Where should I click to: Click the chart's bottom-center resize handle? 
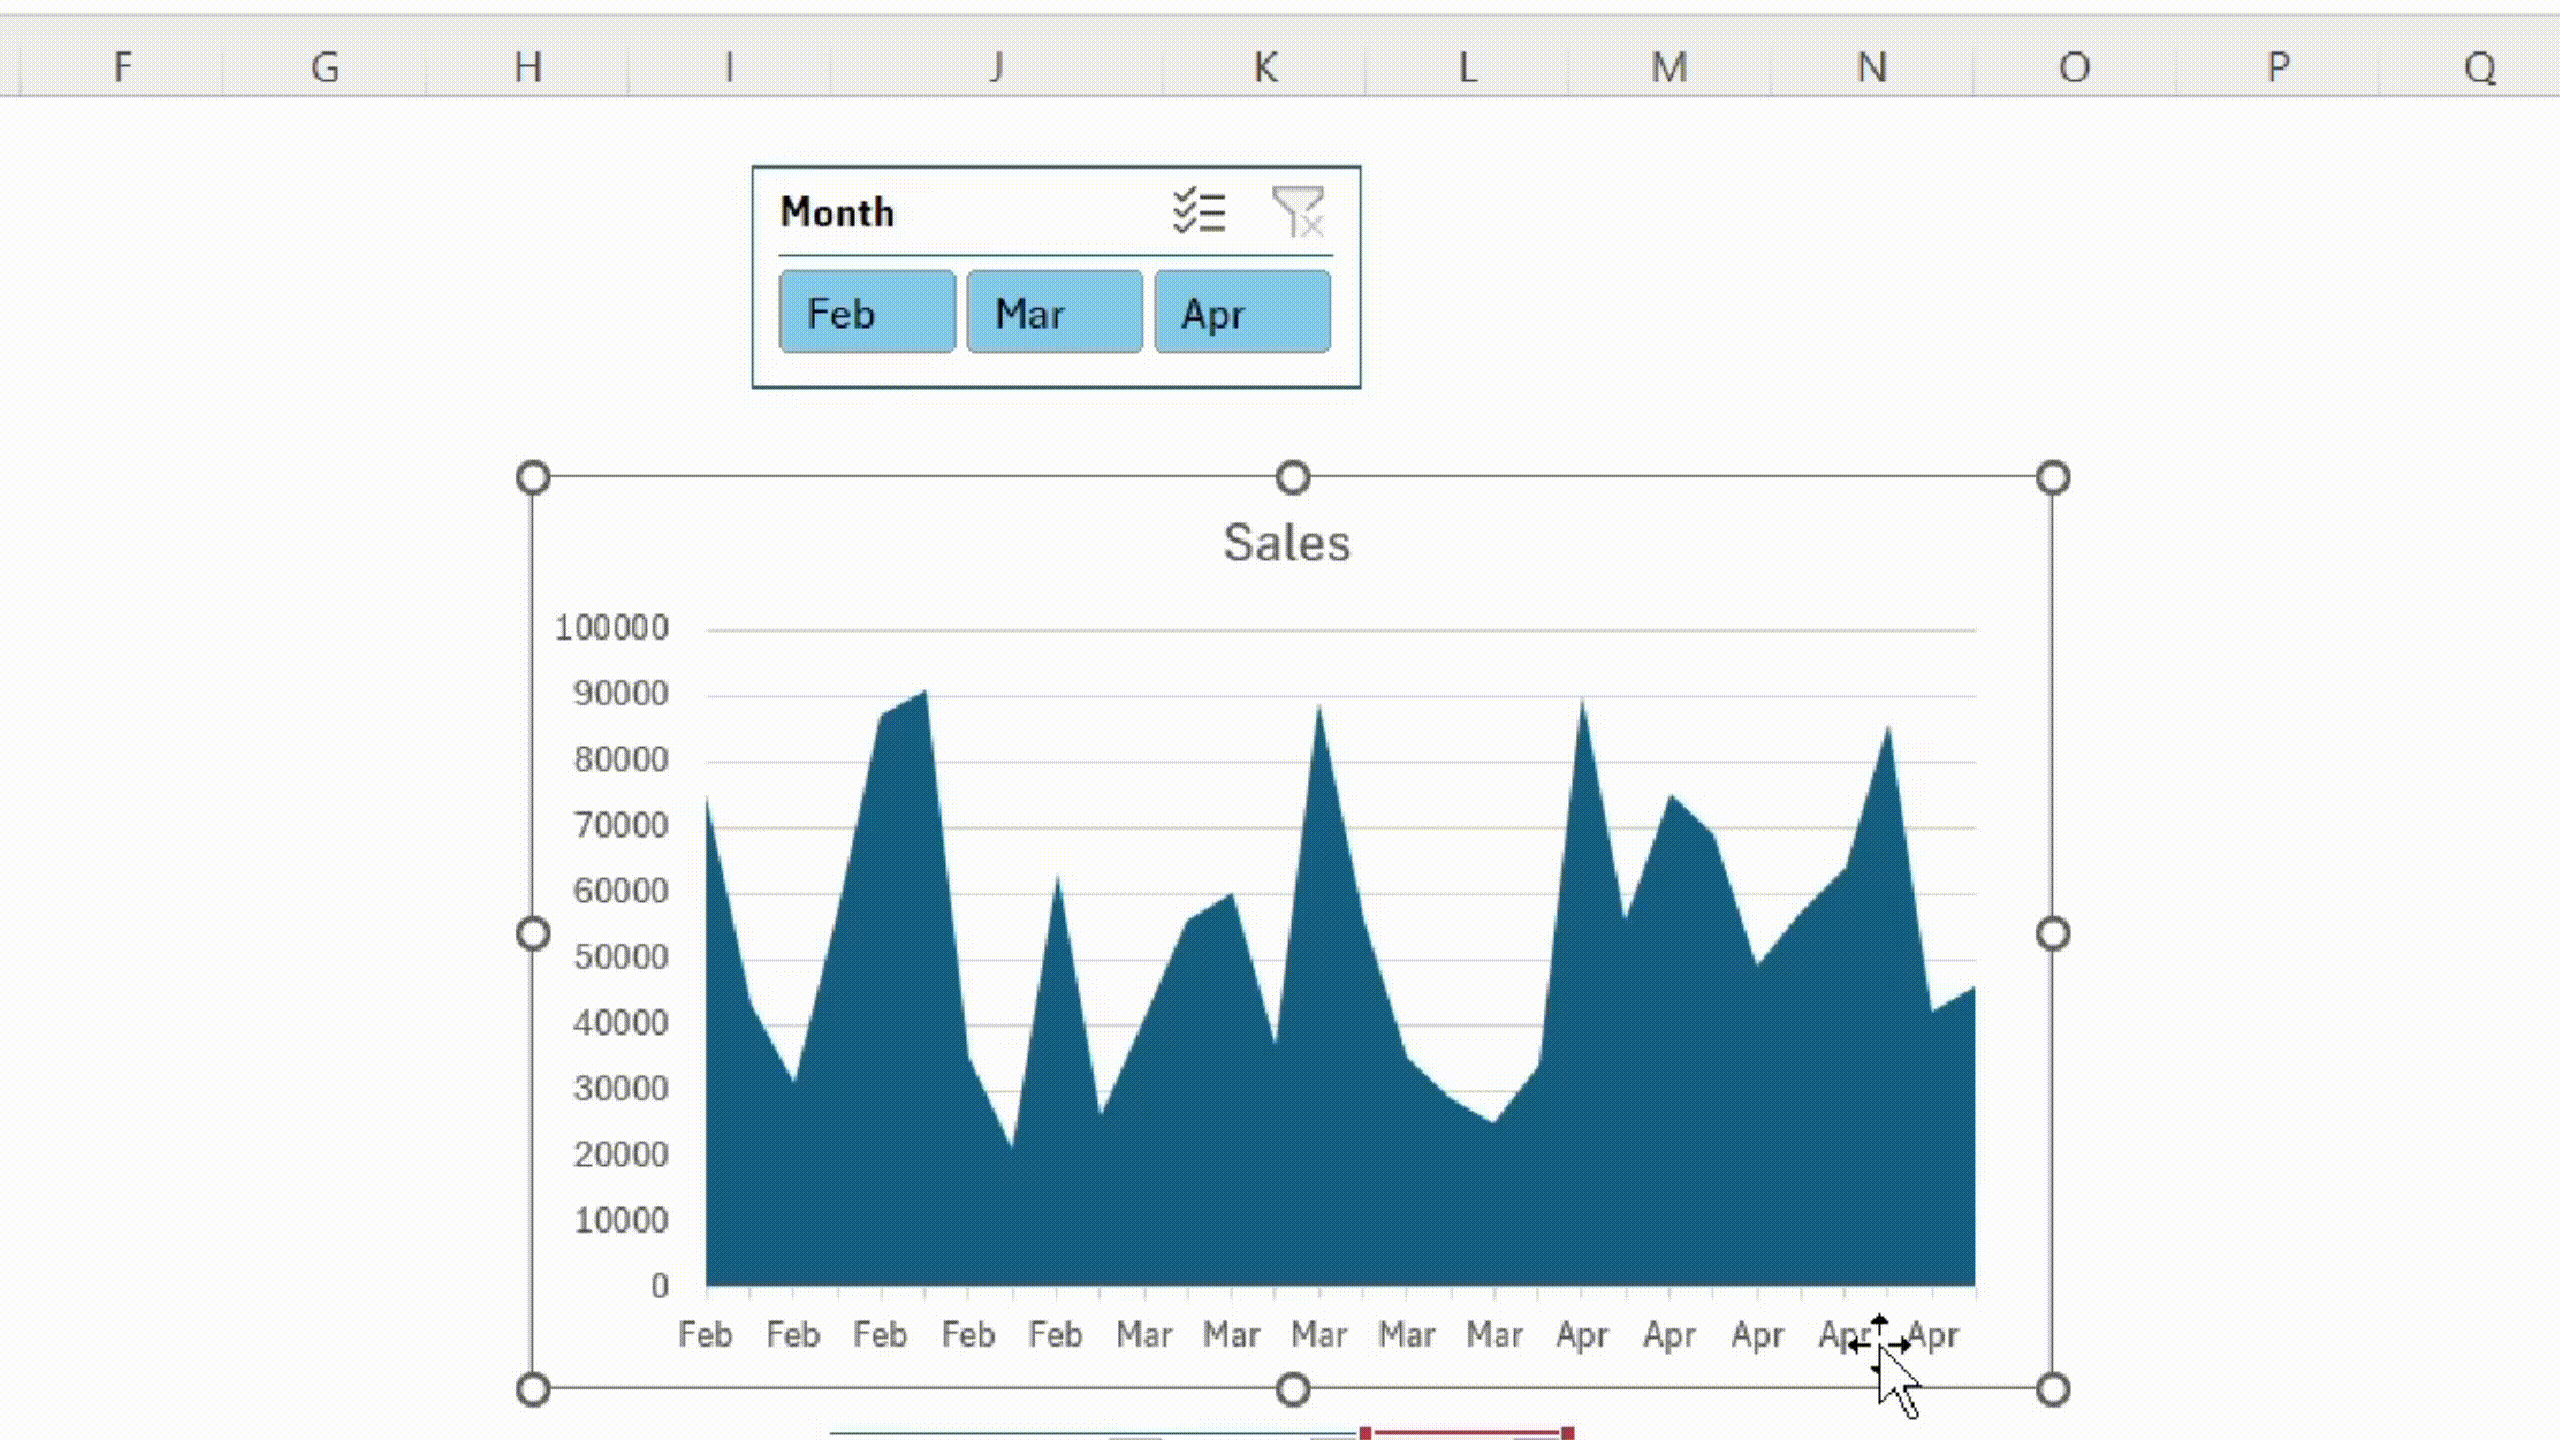click(1293, 1390)
